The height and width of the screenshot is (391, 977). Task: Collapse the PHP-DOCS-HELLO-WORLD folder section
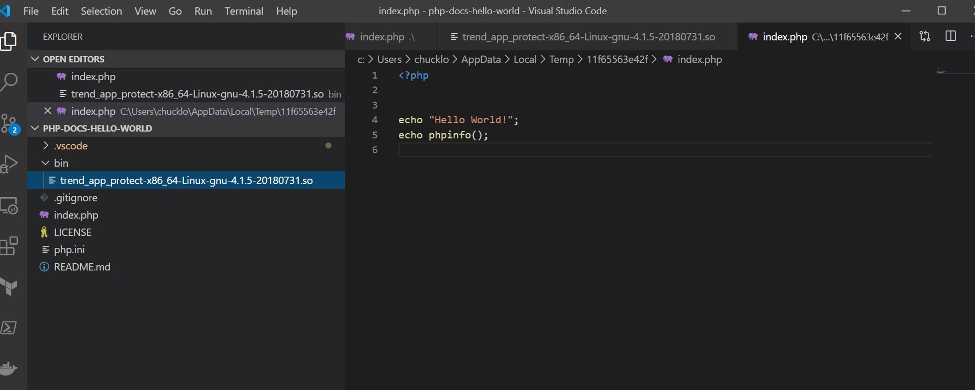click(x=186, y=128)
